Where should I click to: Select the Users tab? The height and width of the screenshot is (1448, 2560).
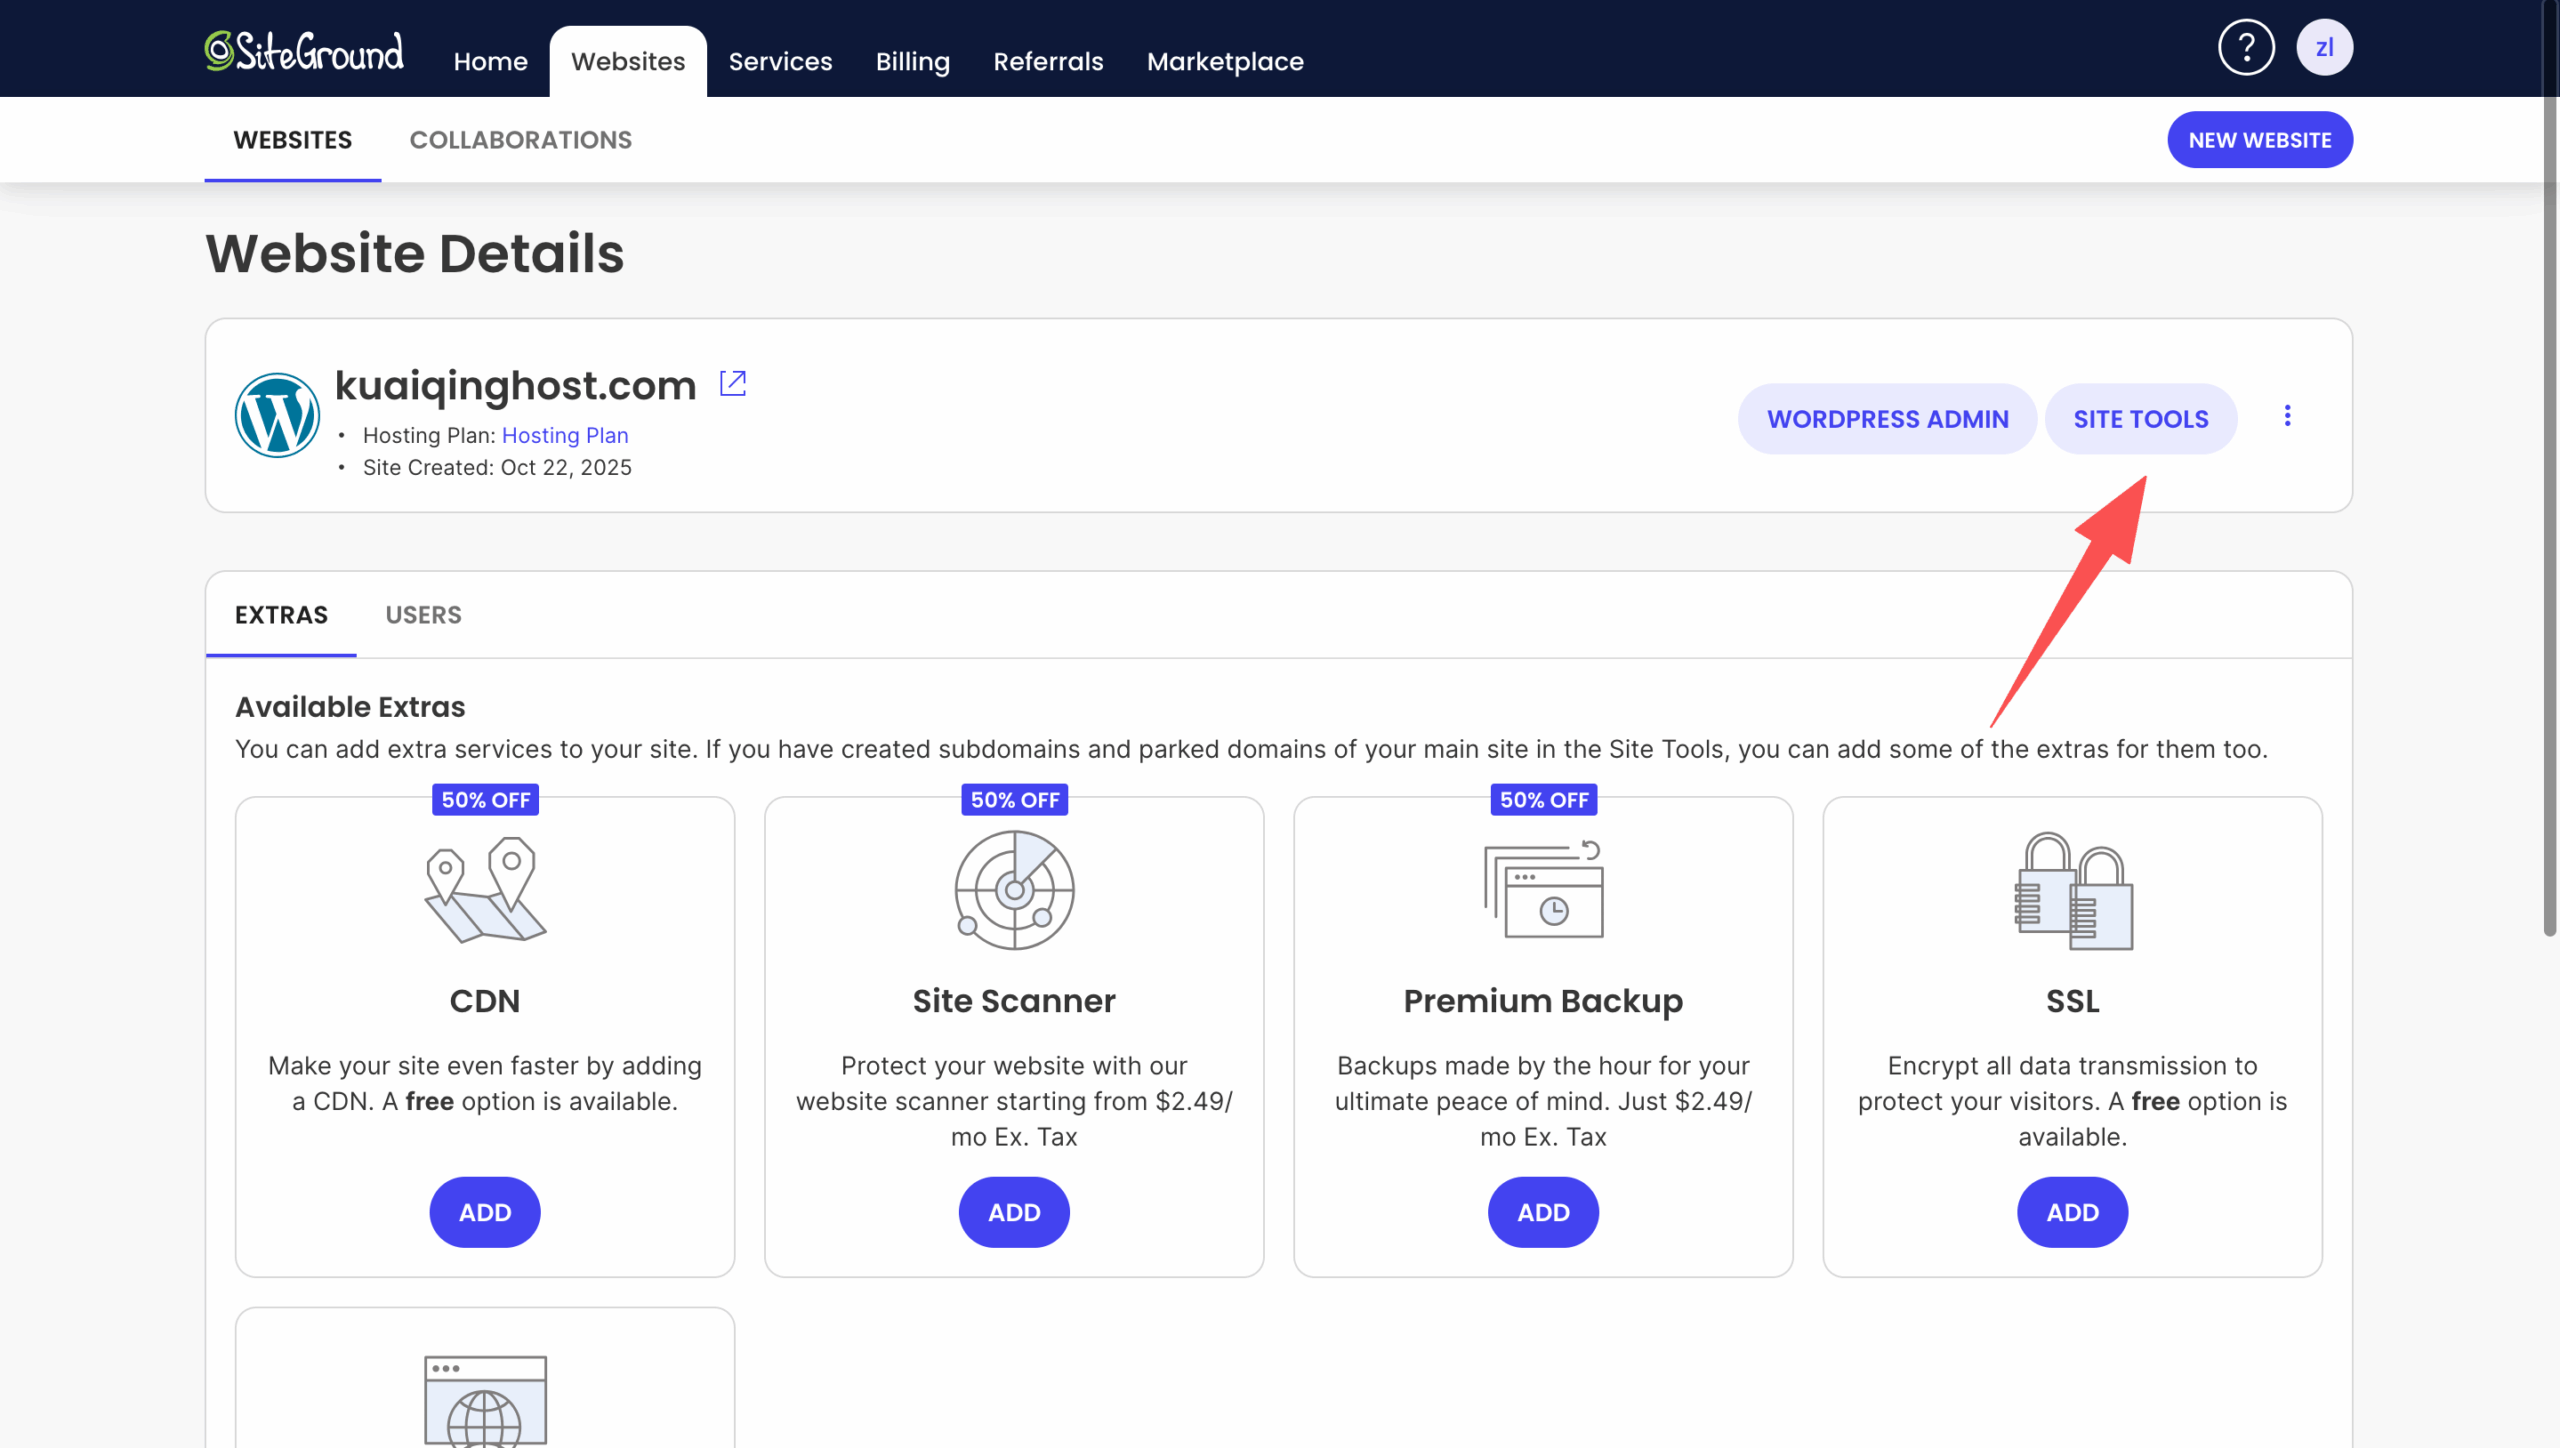[423, 615]
